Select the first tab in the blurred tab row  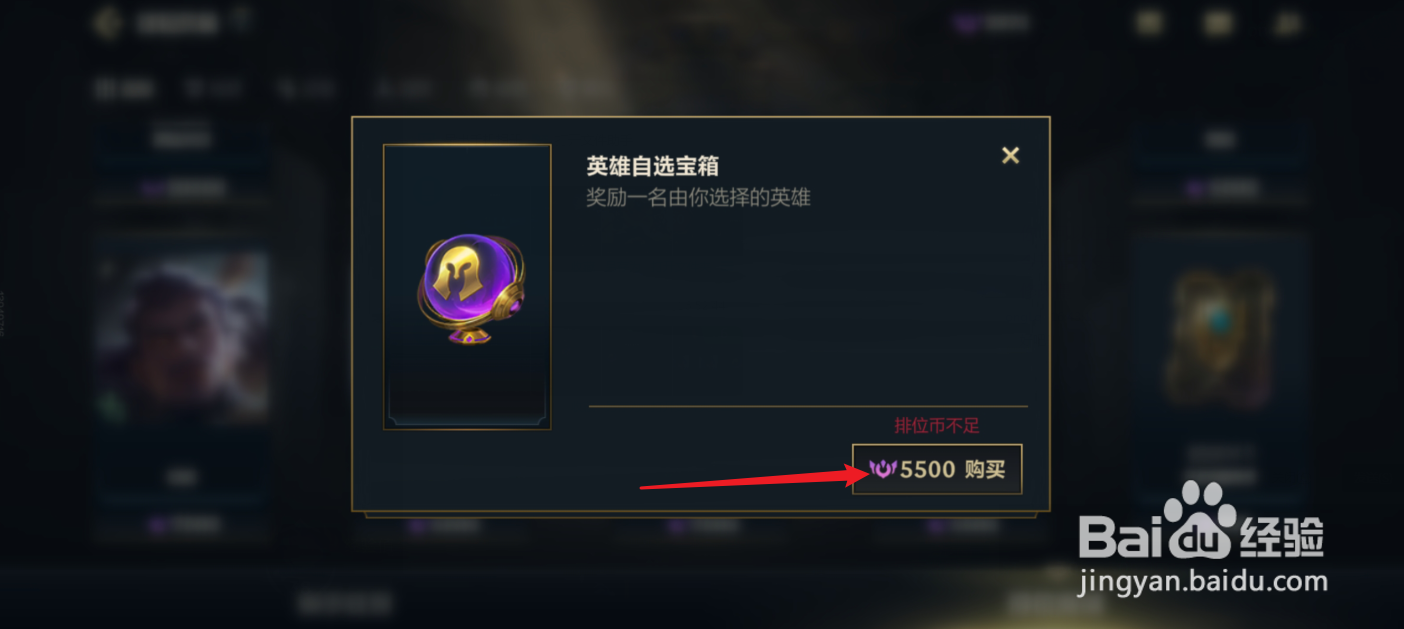(x=123, y=89)
